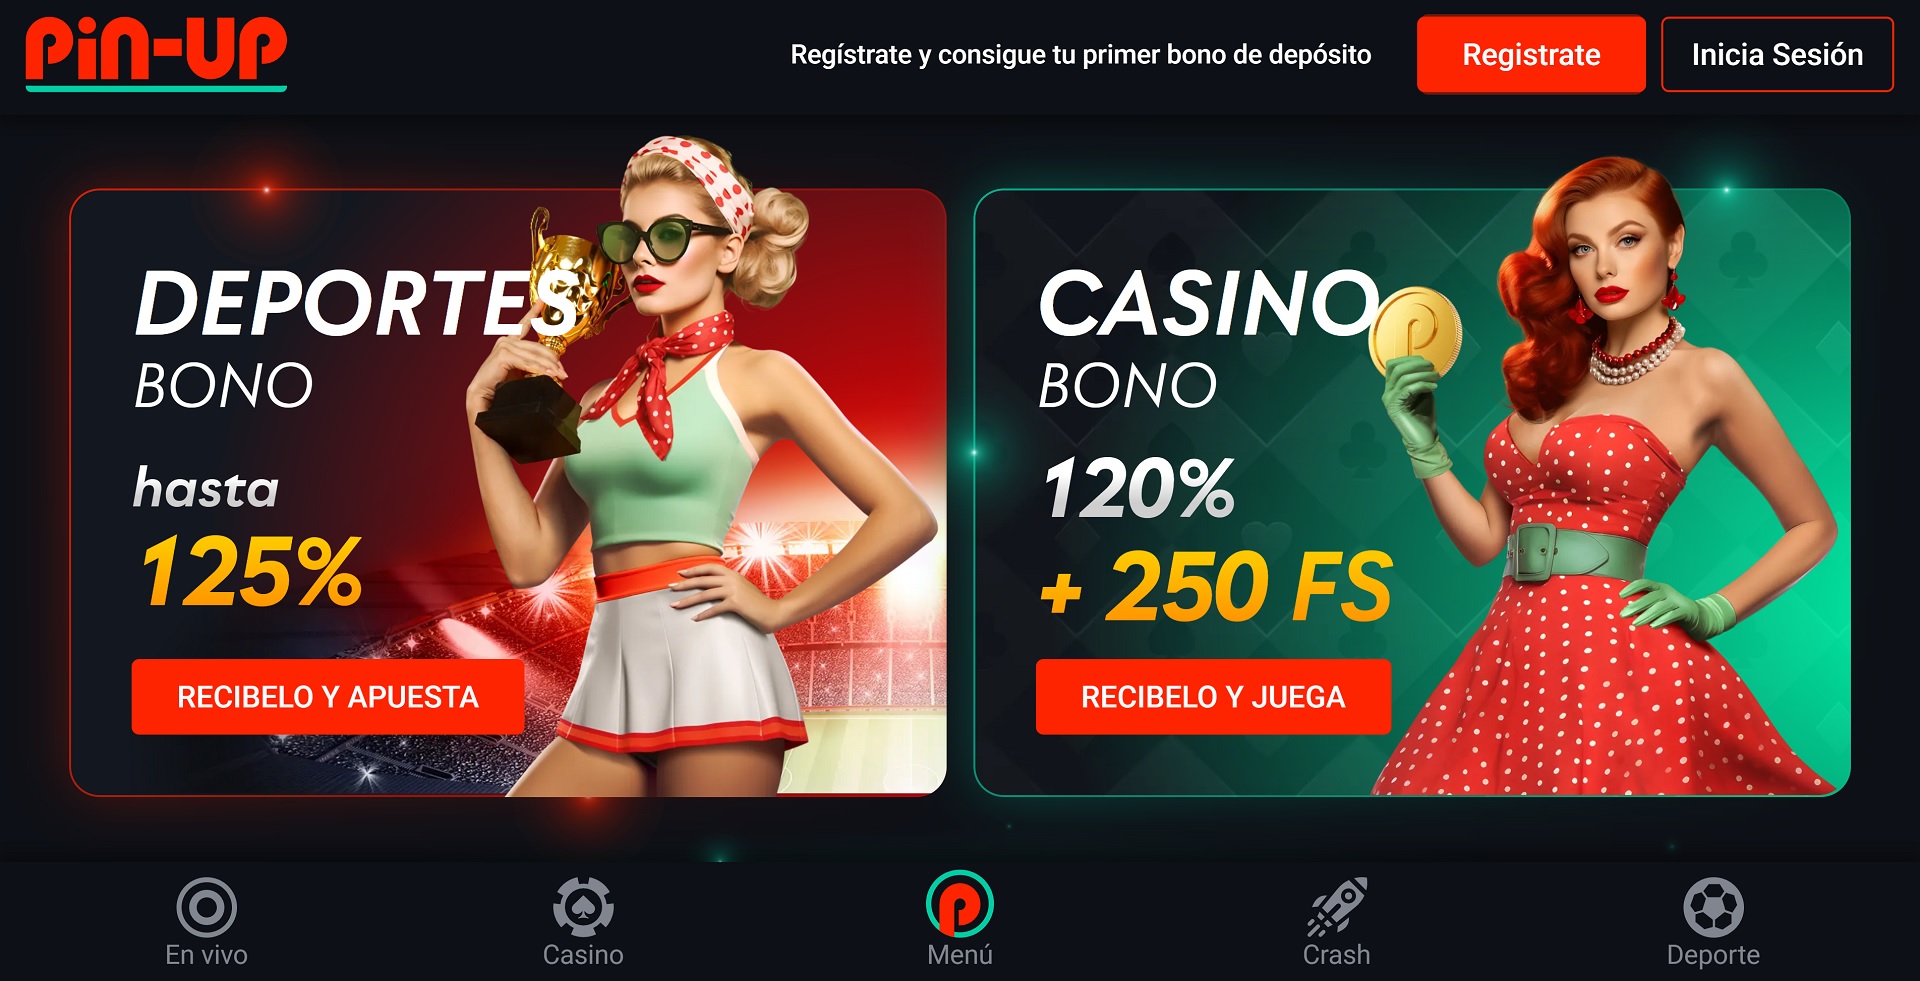Screen dimensions: 1920x981
Task: Select the En vivo tab label
Action: click(206, 955)
